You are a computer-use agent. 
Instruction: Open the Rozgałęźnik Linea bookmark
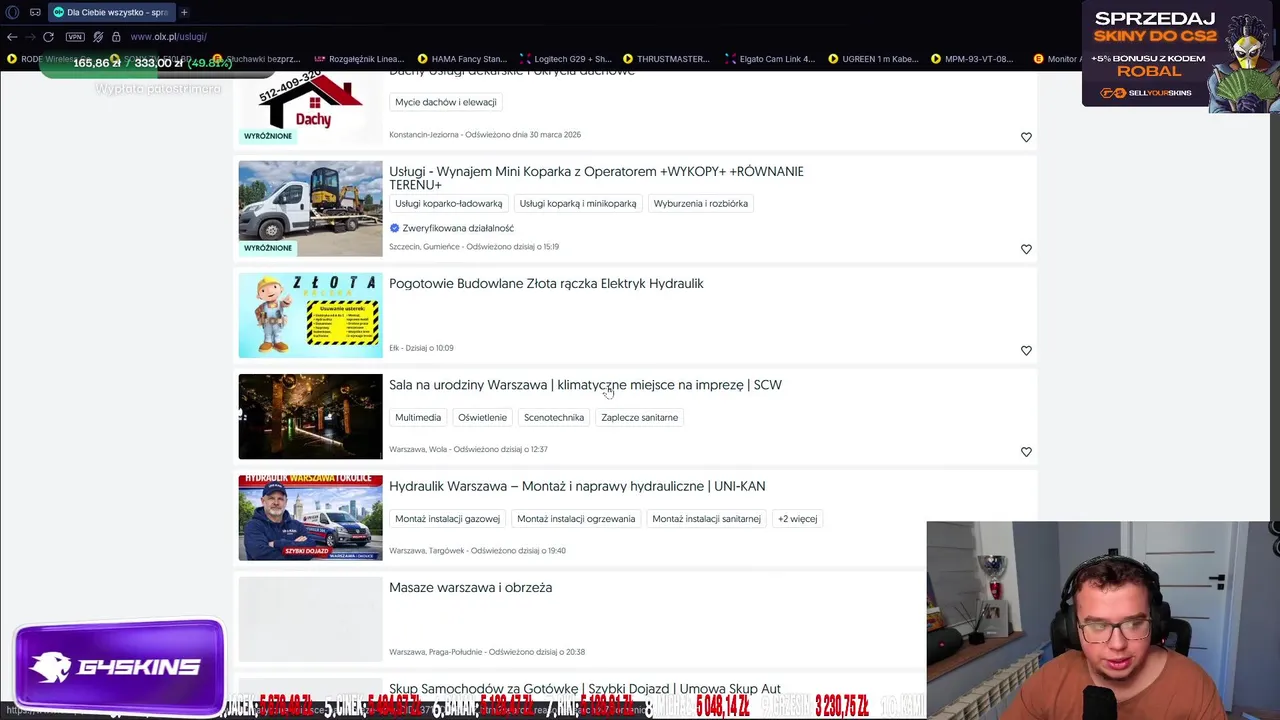(359, 59)
